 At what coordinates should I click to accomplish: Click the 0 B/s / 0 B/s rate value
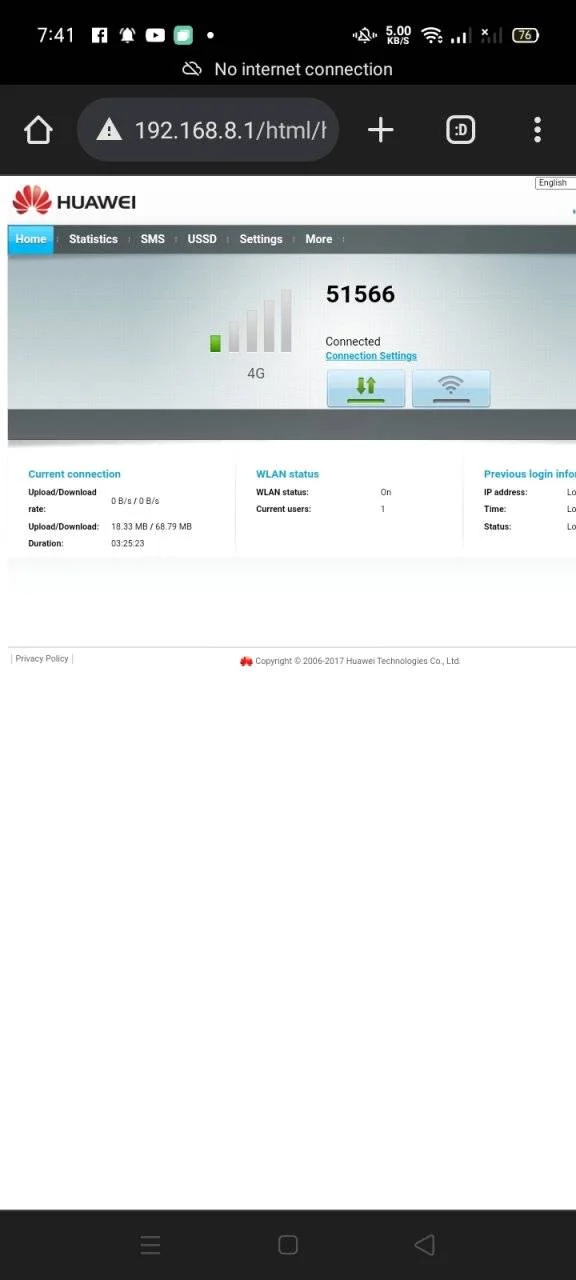click(135, 500)
